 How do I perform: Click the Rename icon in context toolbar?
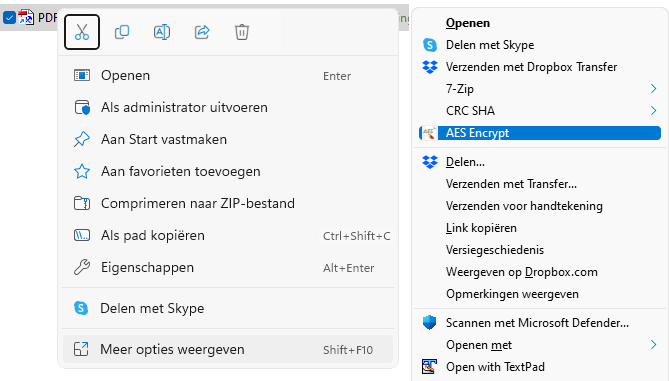(x=162, y=32)
